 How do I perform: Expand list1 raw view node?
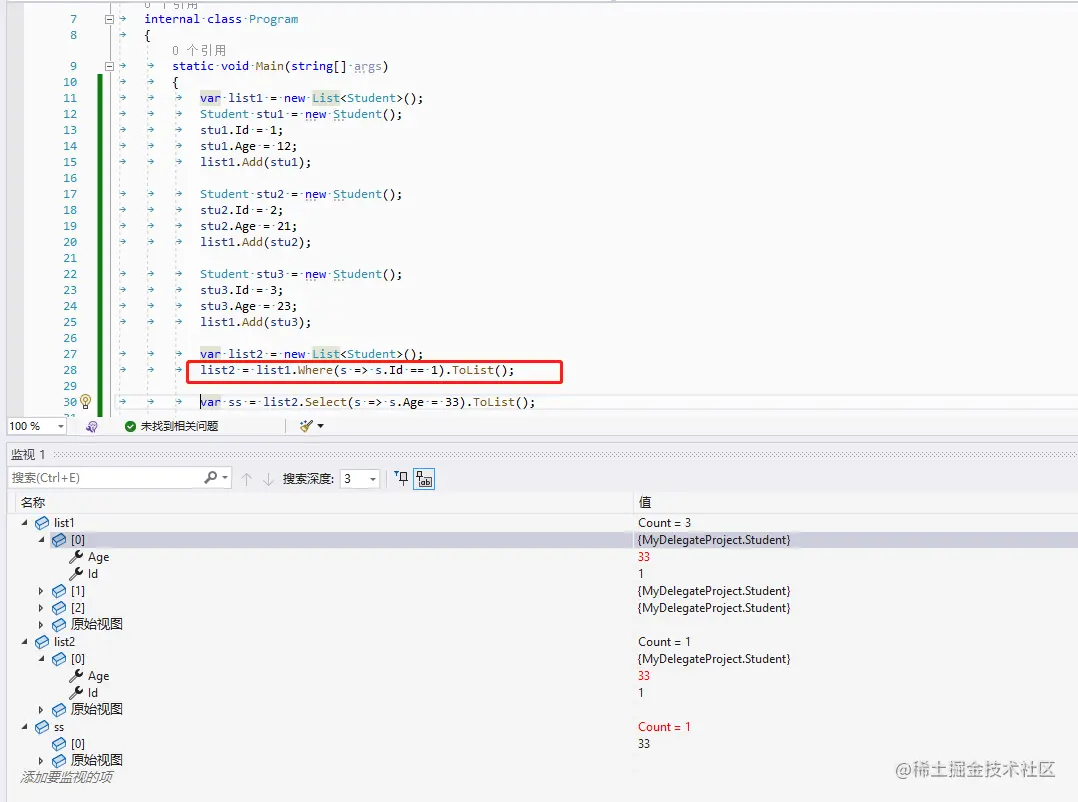pyautogui.click(x=41, y=625)
